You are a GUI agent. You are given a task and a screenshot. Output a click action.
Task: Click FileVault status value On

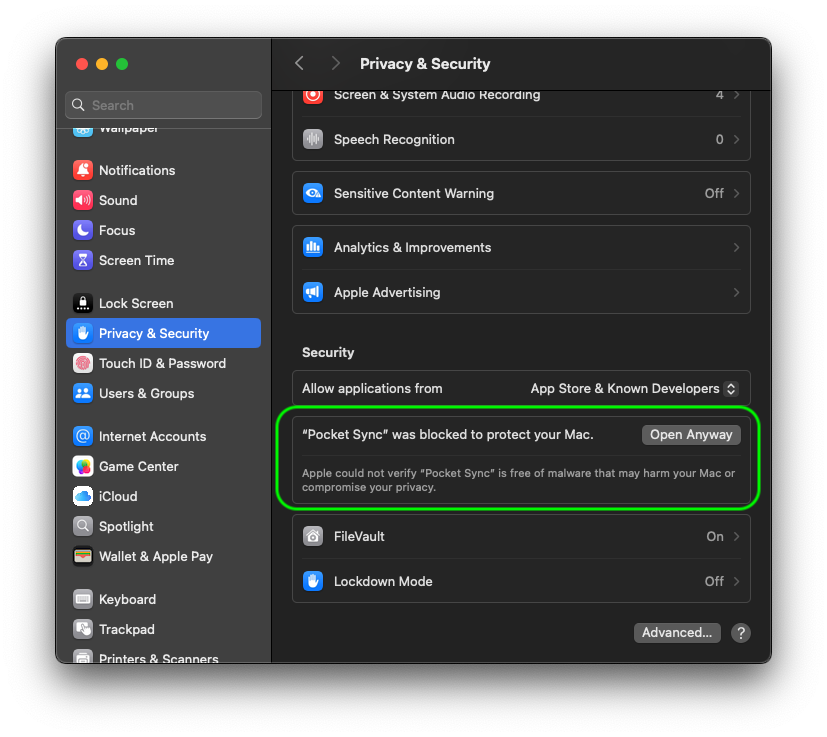(x=715, y=537)
